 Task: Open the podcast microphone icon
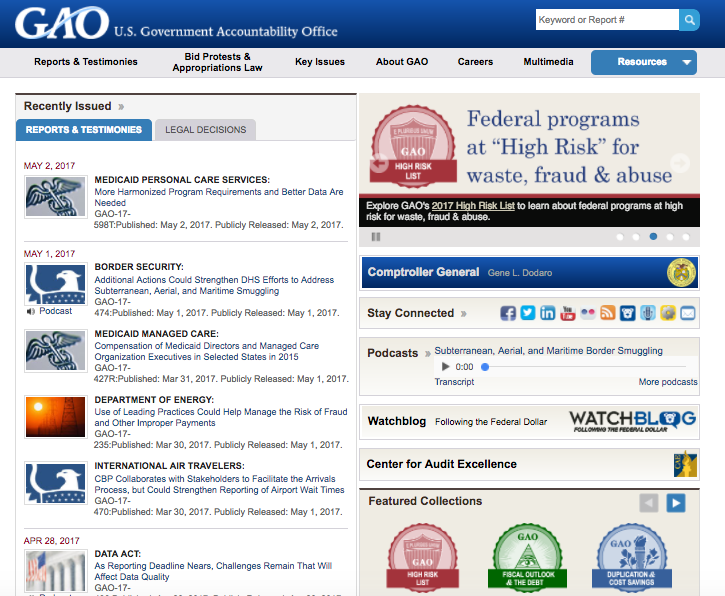[x=648, y=313]
